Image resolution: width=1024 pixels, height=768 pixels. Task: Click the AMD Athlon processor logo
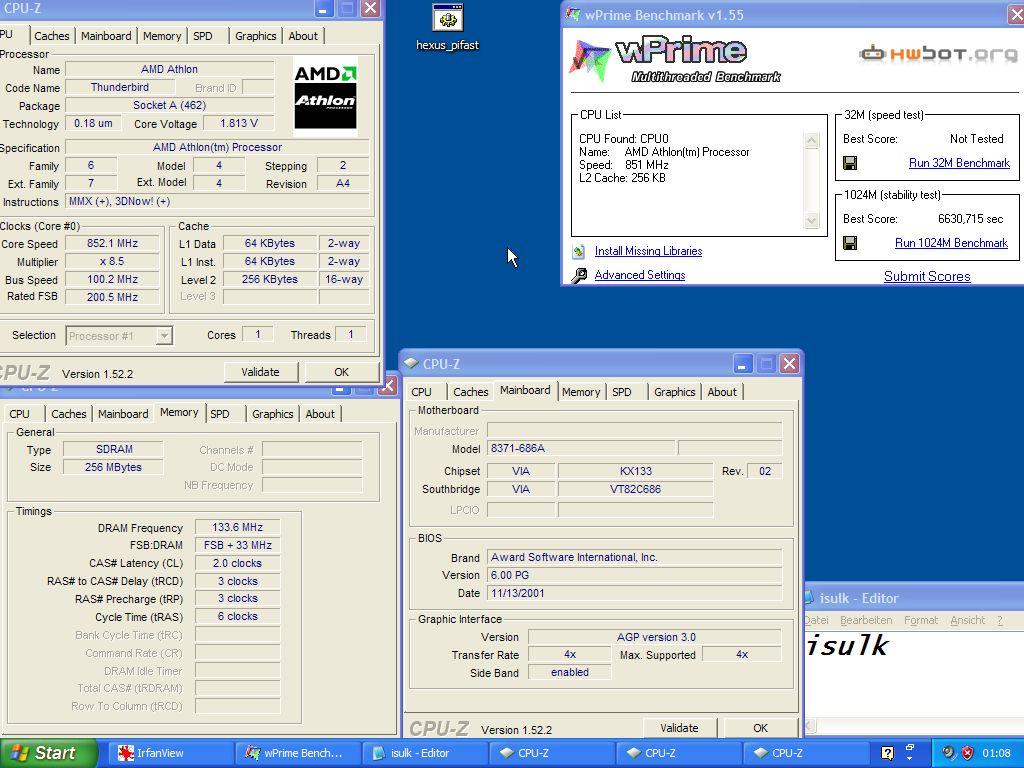[x=325, y=96]
